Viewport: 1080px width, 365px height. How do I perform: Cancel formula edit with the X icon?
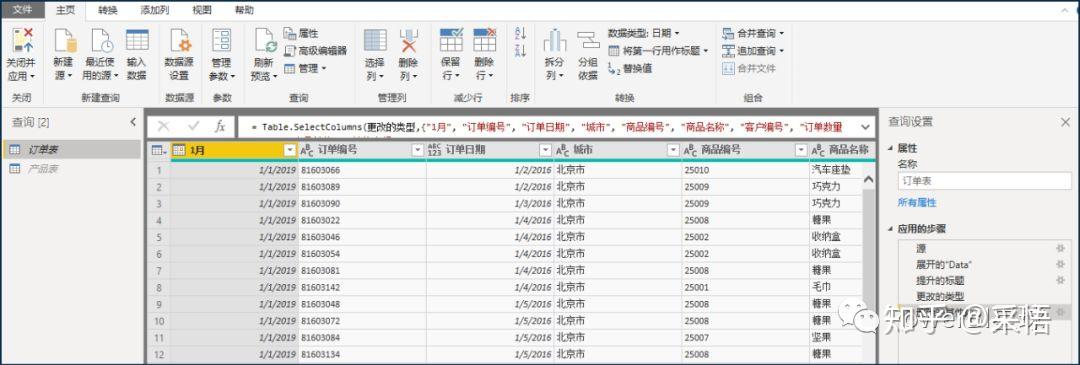(163, 126)
